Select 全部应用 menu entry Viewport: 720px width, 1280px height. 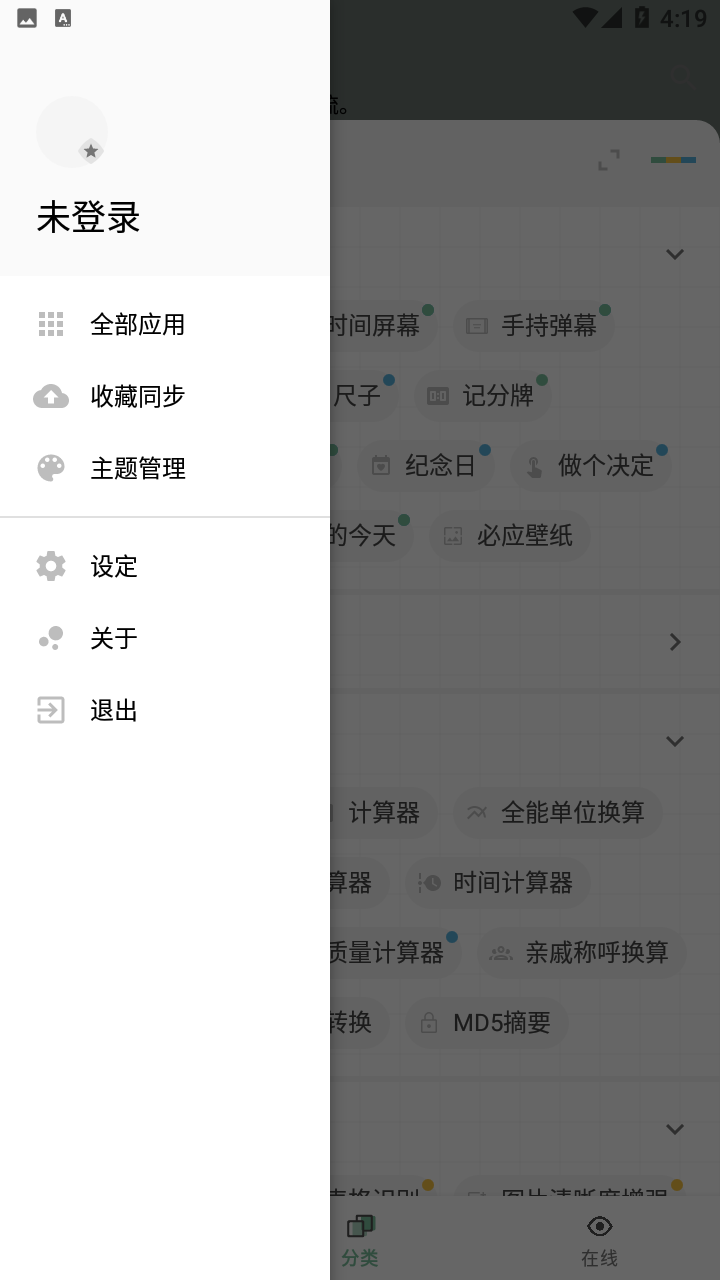[x=165, y=324]
